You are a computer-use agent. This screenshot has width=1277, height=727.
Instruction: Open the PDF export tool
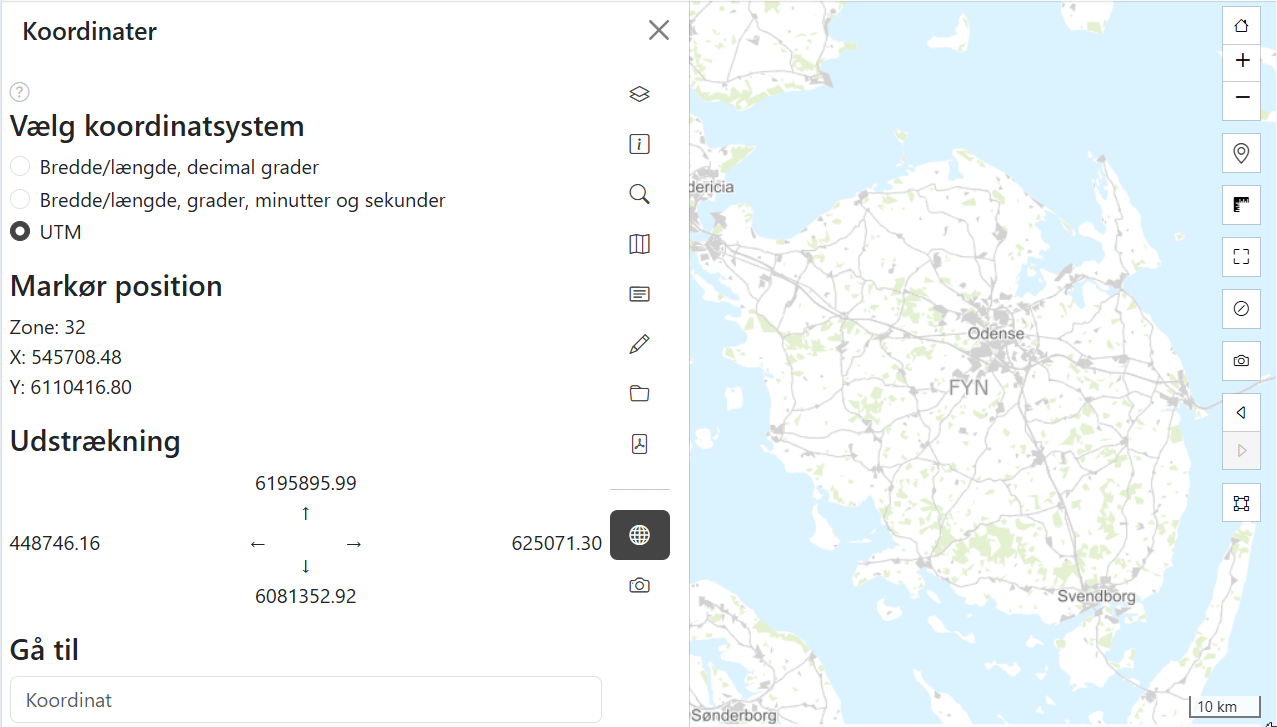coord(640,444)
